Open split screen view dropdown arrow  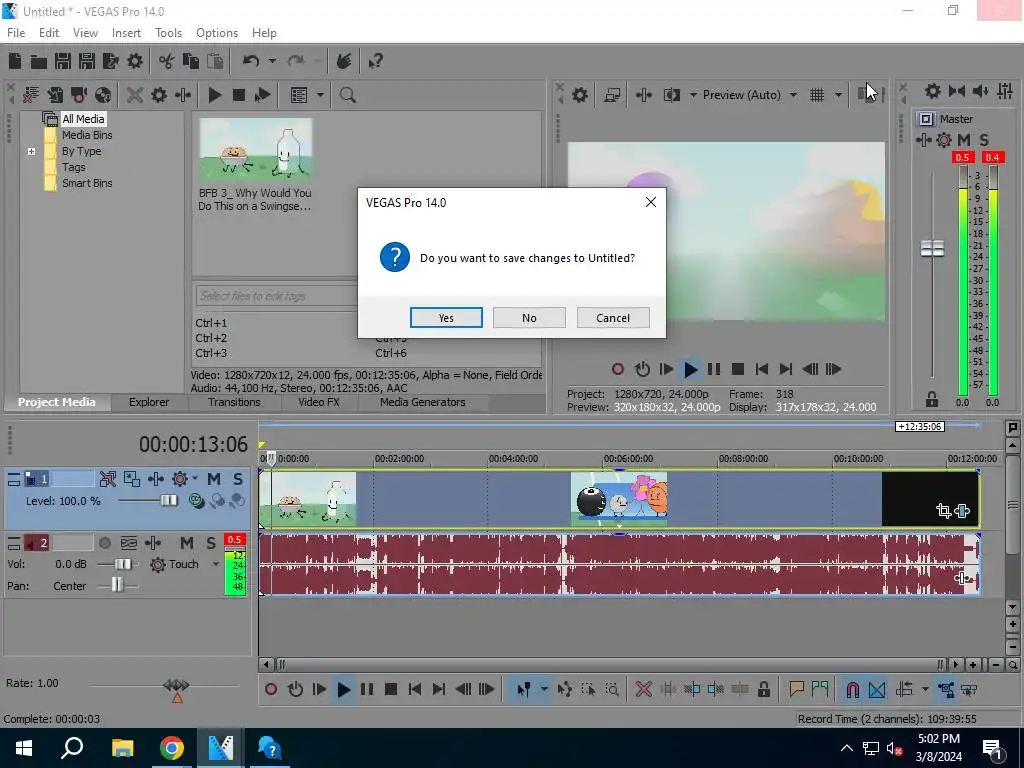pyautogui.click(x=693, y=95)
